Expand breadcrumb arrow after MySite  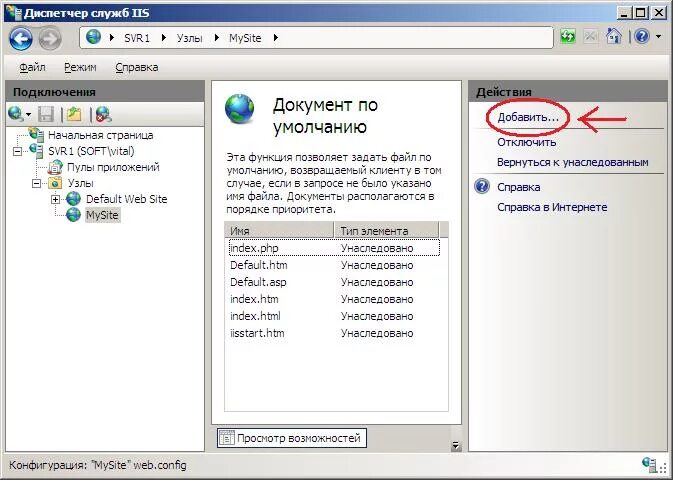point(276,38)
